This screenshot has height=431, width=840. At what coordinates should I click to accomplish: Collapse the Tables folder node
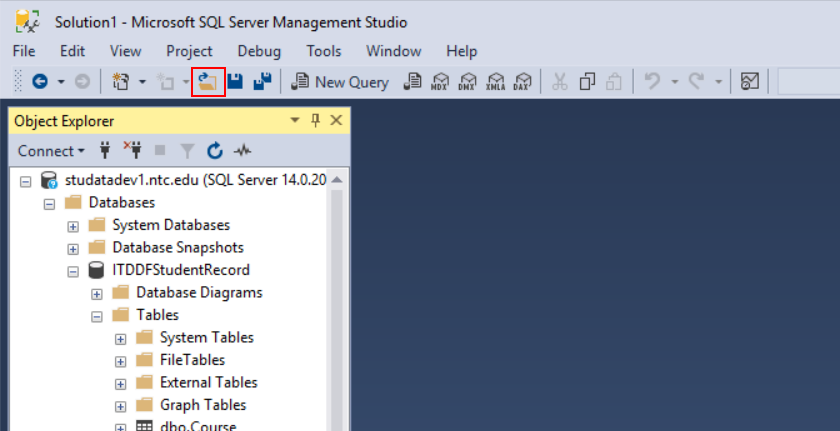[96, 316]
